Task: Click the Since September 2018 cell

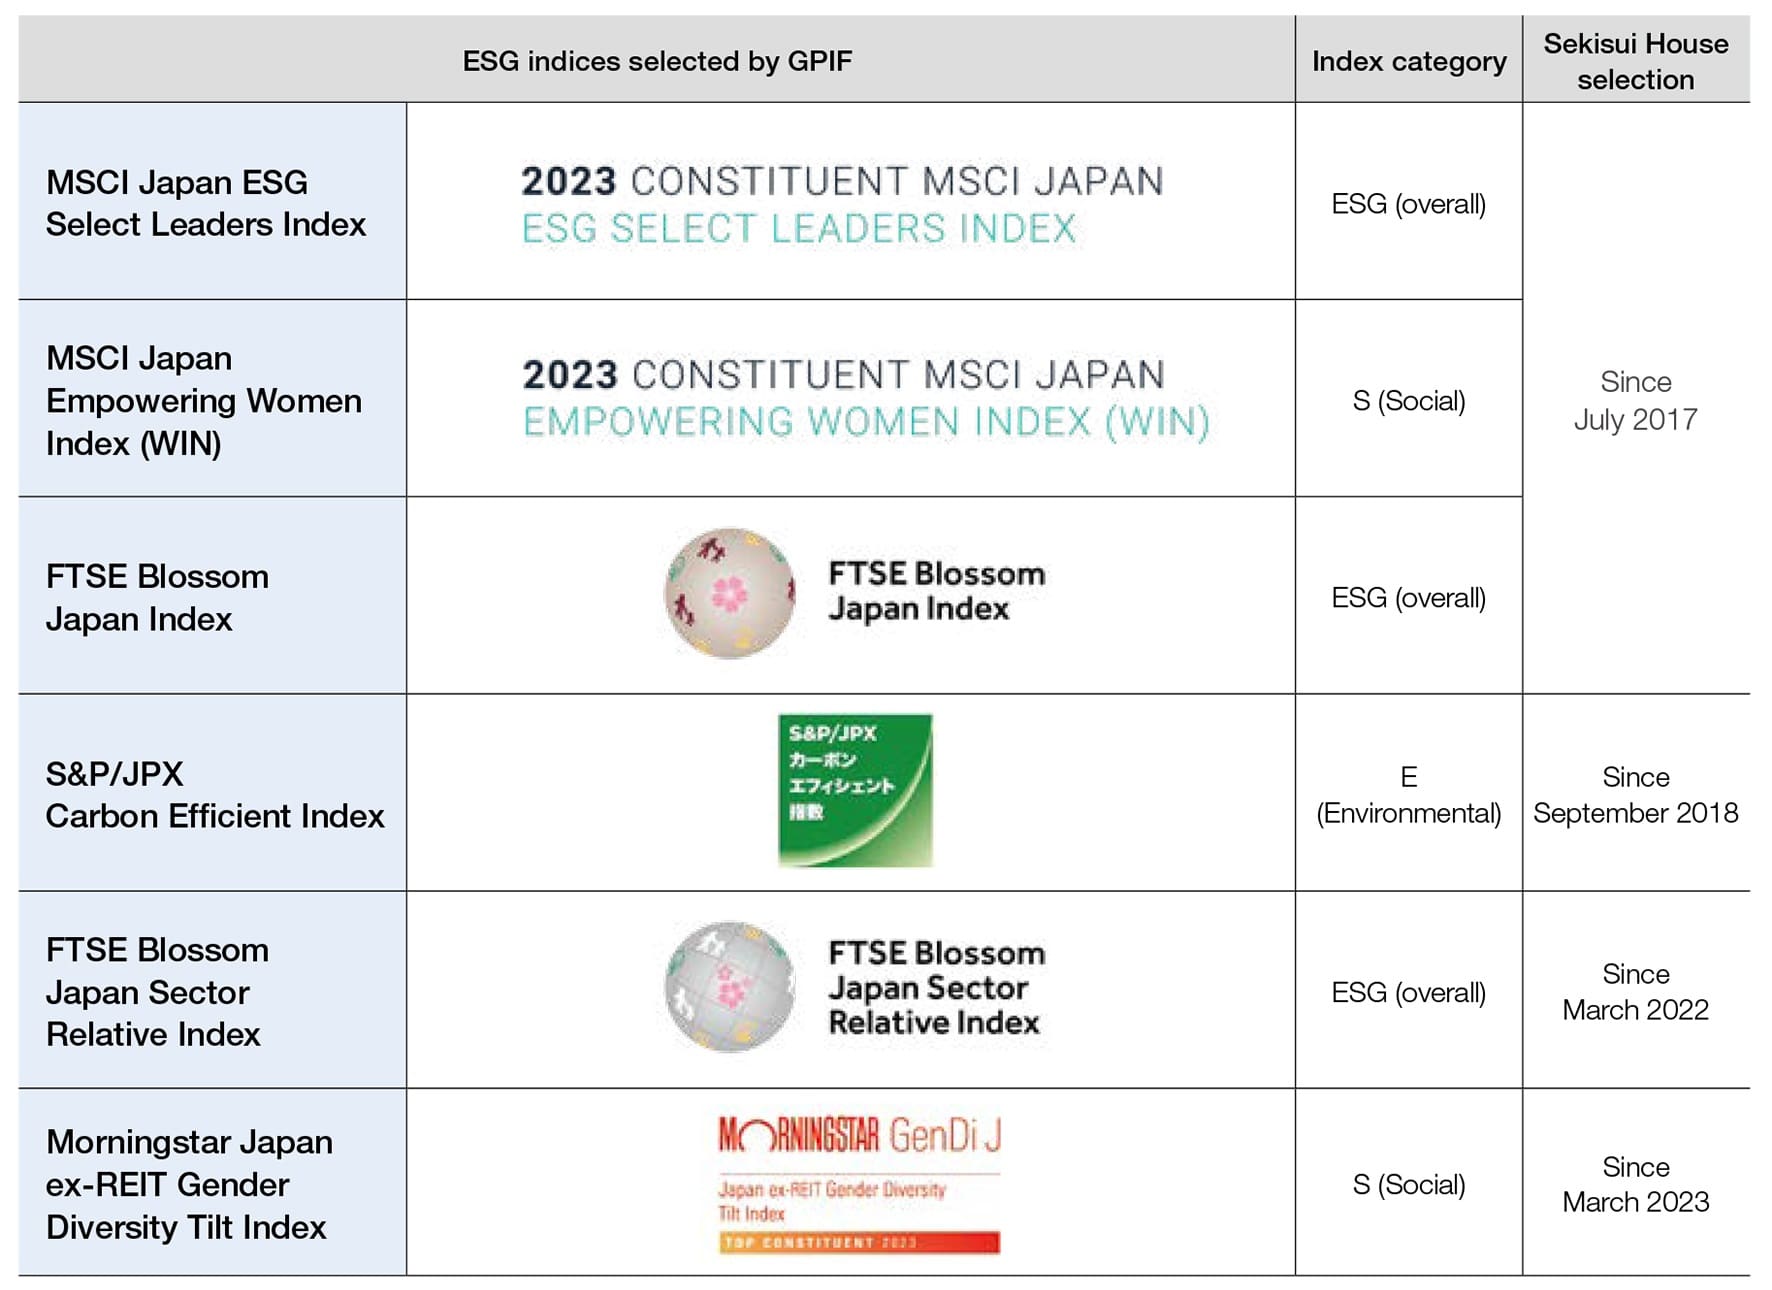Action: (1636, 795)
